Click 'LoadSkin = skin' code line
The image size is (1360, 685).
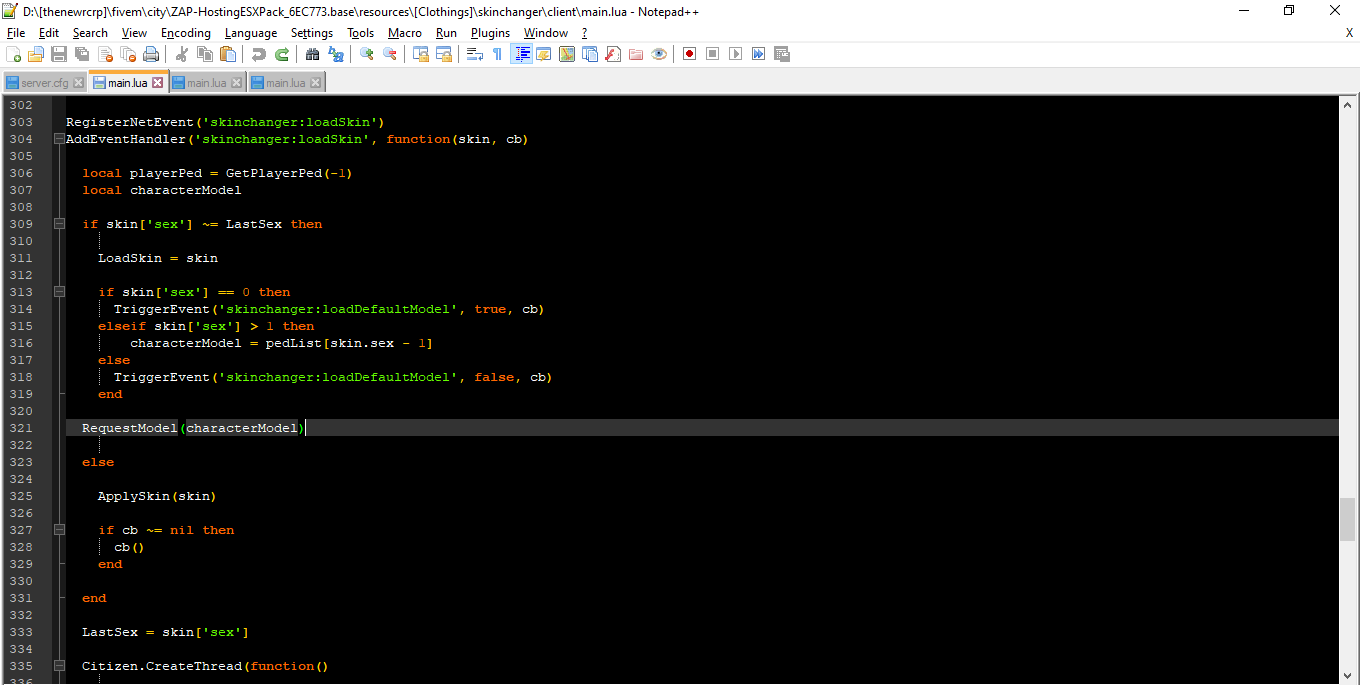pos(157,258)
